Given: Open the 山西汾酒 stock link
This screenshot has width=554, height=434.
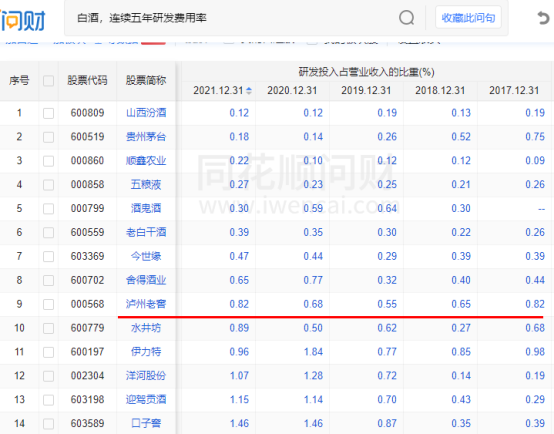Looking at the screenshot, I should click(x=146, y=113).
